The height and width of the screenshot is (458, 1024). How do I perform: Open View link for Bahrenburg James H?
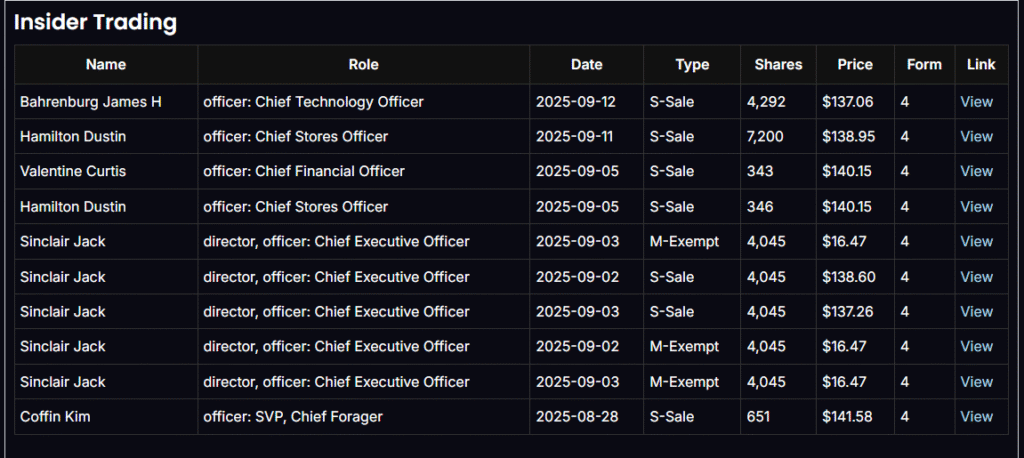pyautogui.click(x=976, y=101)
